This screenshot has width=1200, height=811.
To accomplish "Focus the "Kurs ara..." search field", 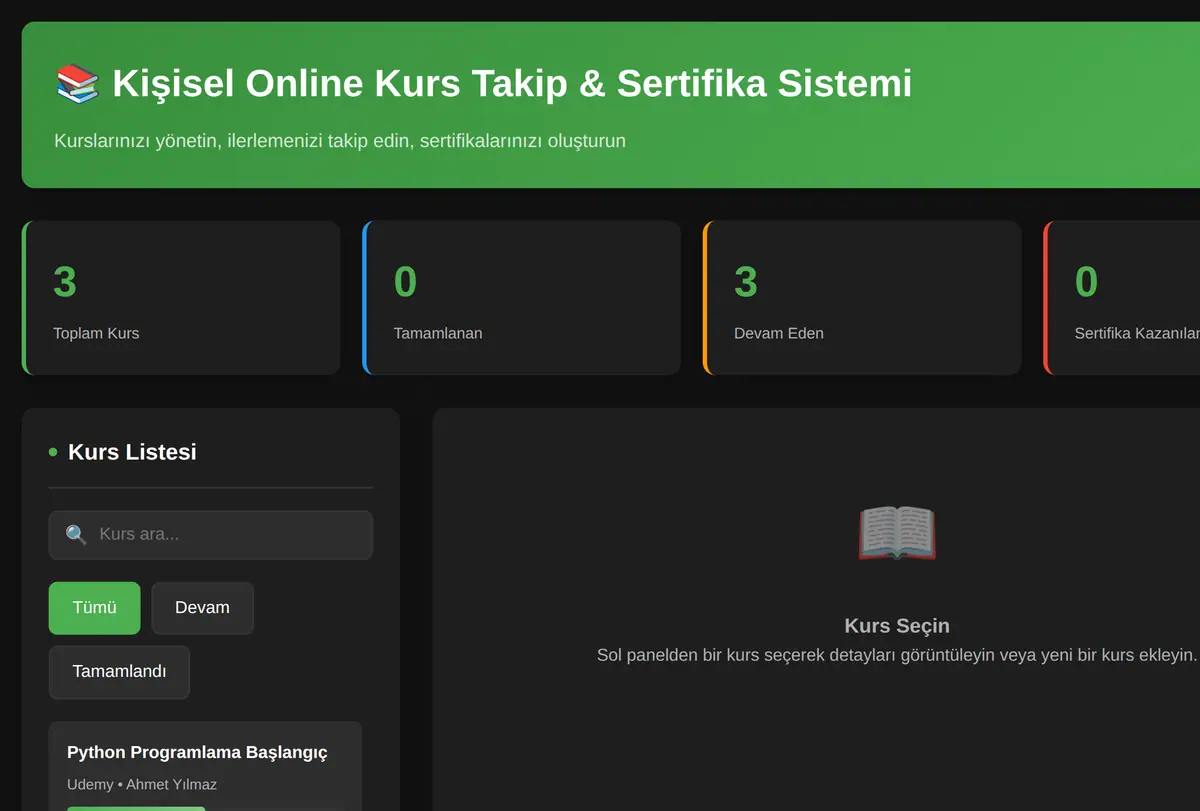I will pos(210,535).
